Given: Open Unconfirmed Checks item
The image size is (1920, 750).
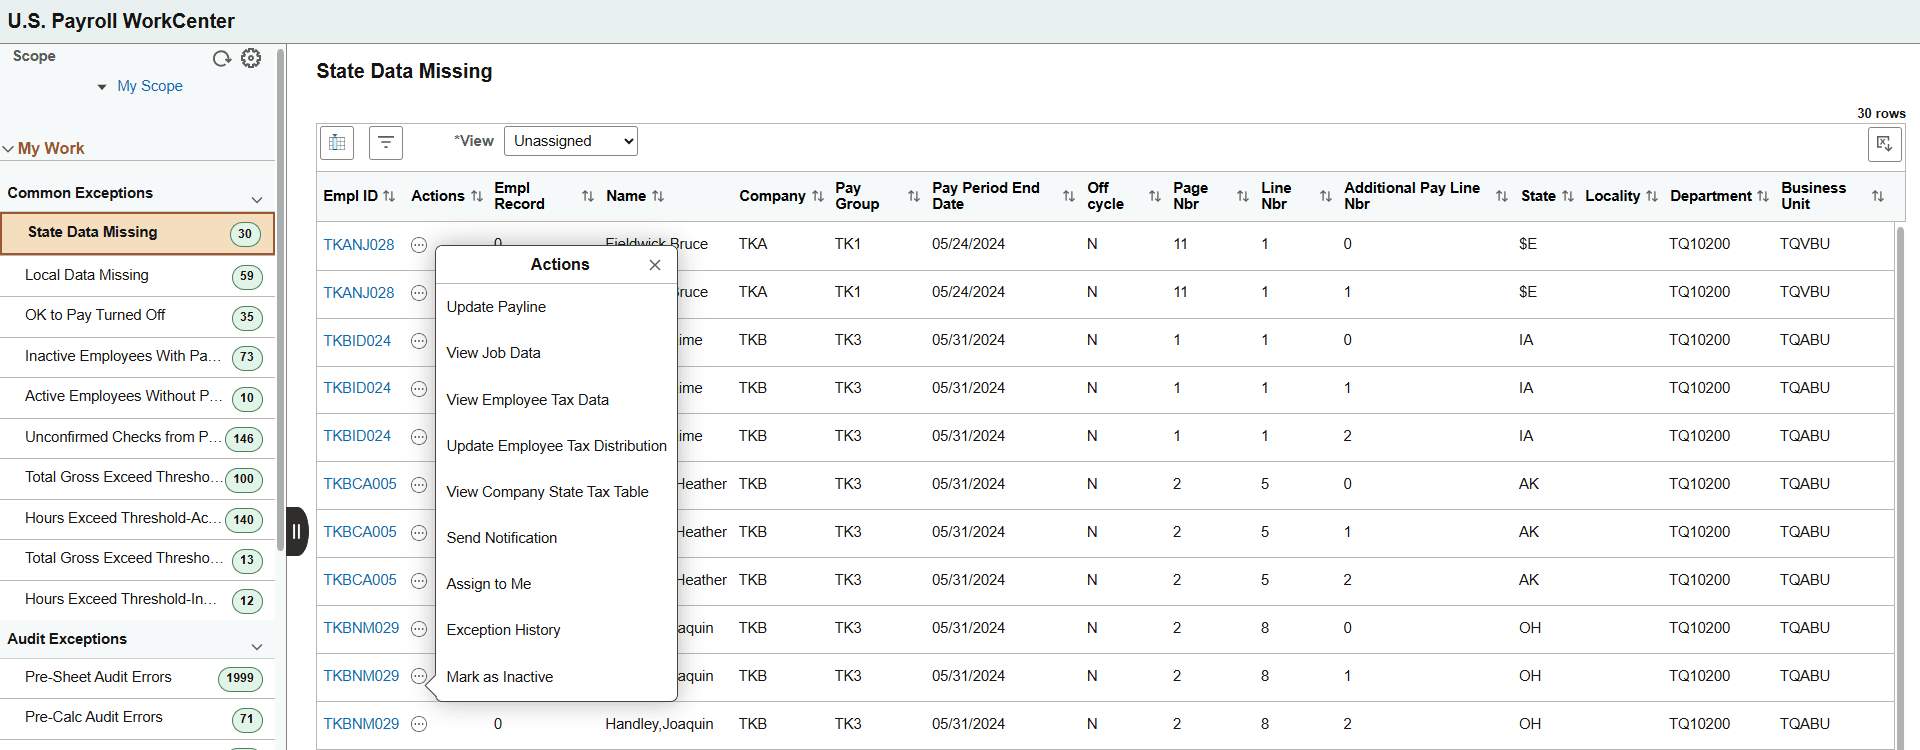Looking at the screenshot, I should coord(137,438).
